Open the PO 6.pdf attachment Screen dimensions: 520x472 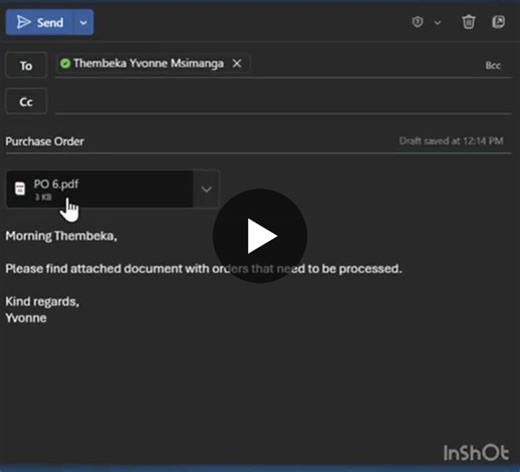[x=100, y=189]
